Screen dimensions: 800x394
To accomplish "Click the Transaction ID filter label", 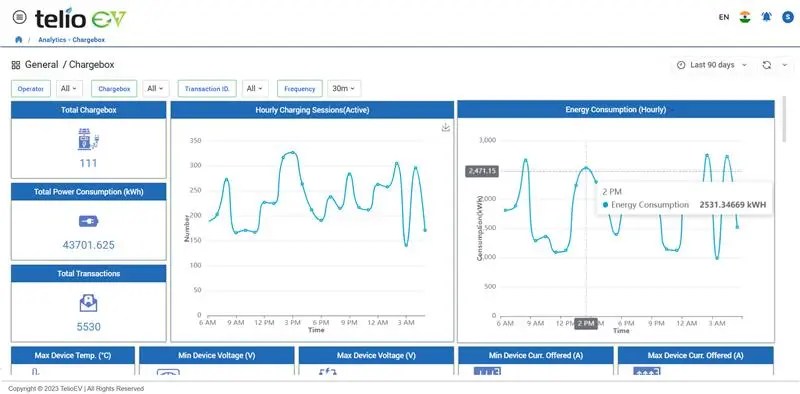I will coord(207,89).
